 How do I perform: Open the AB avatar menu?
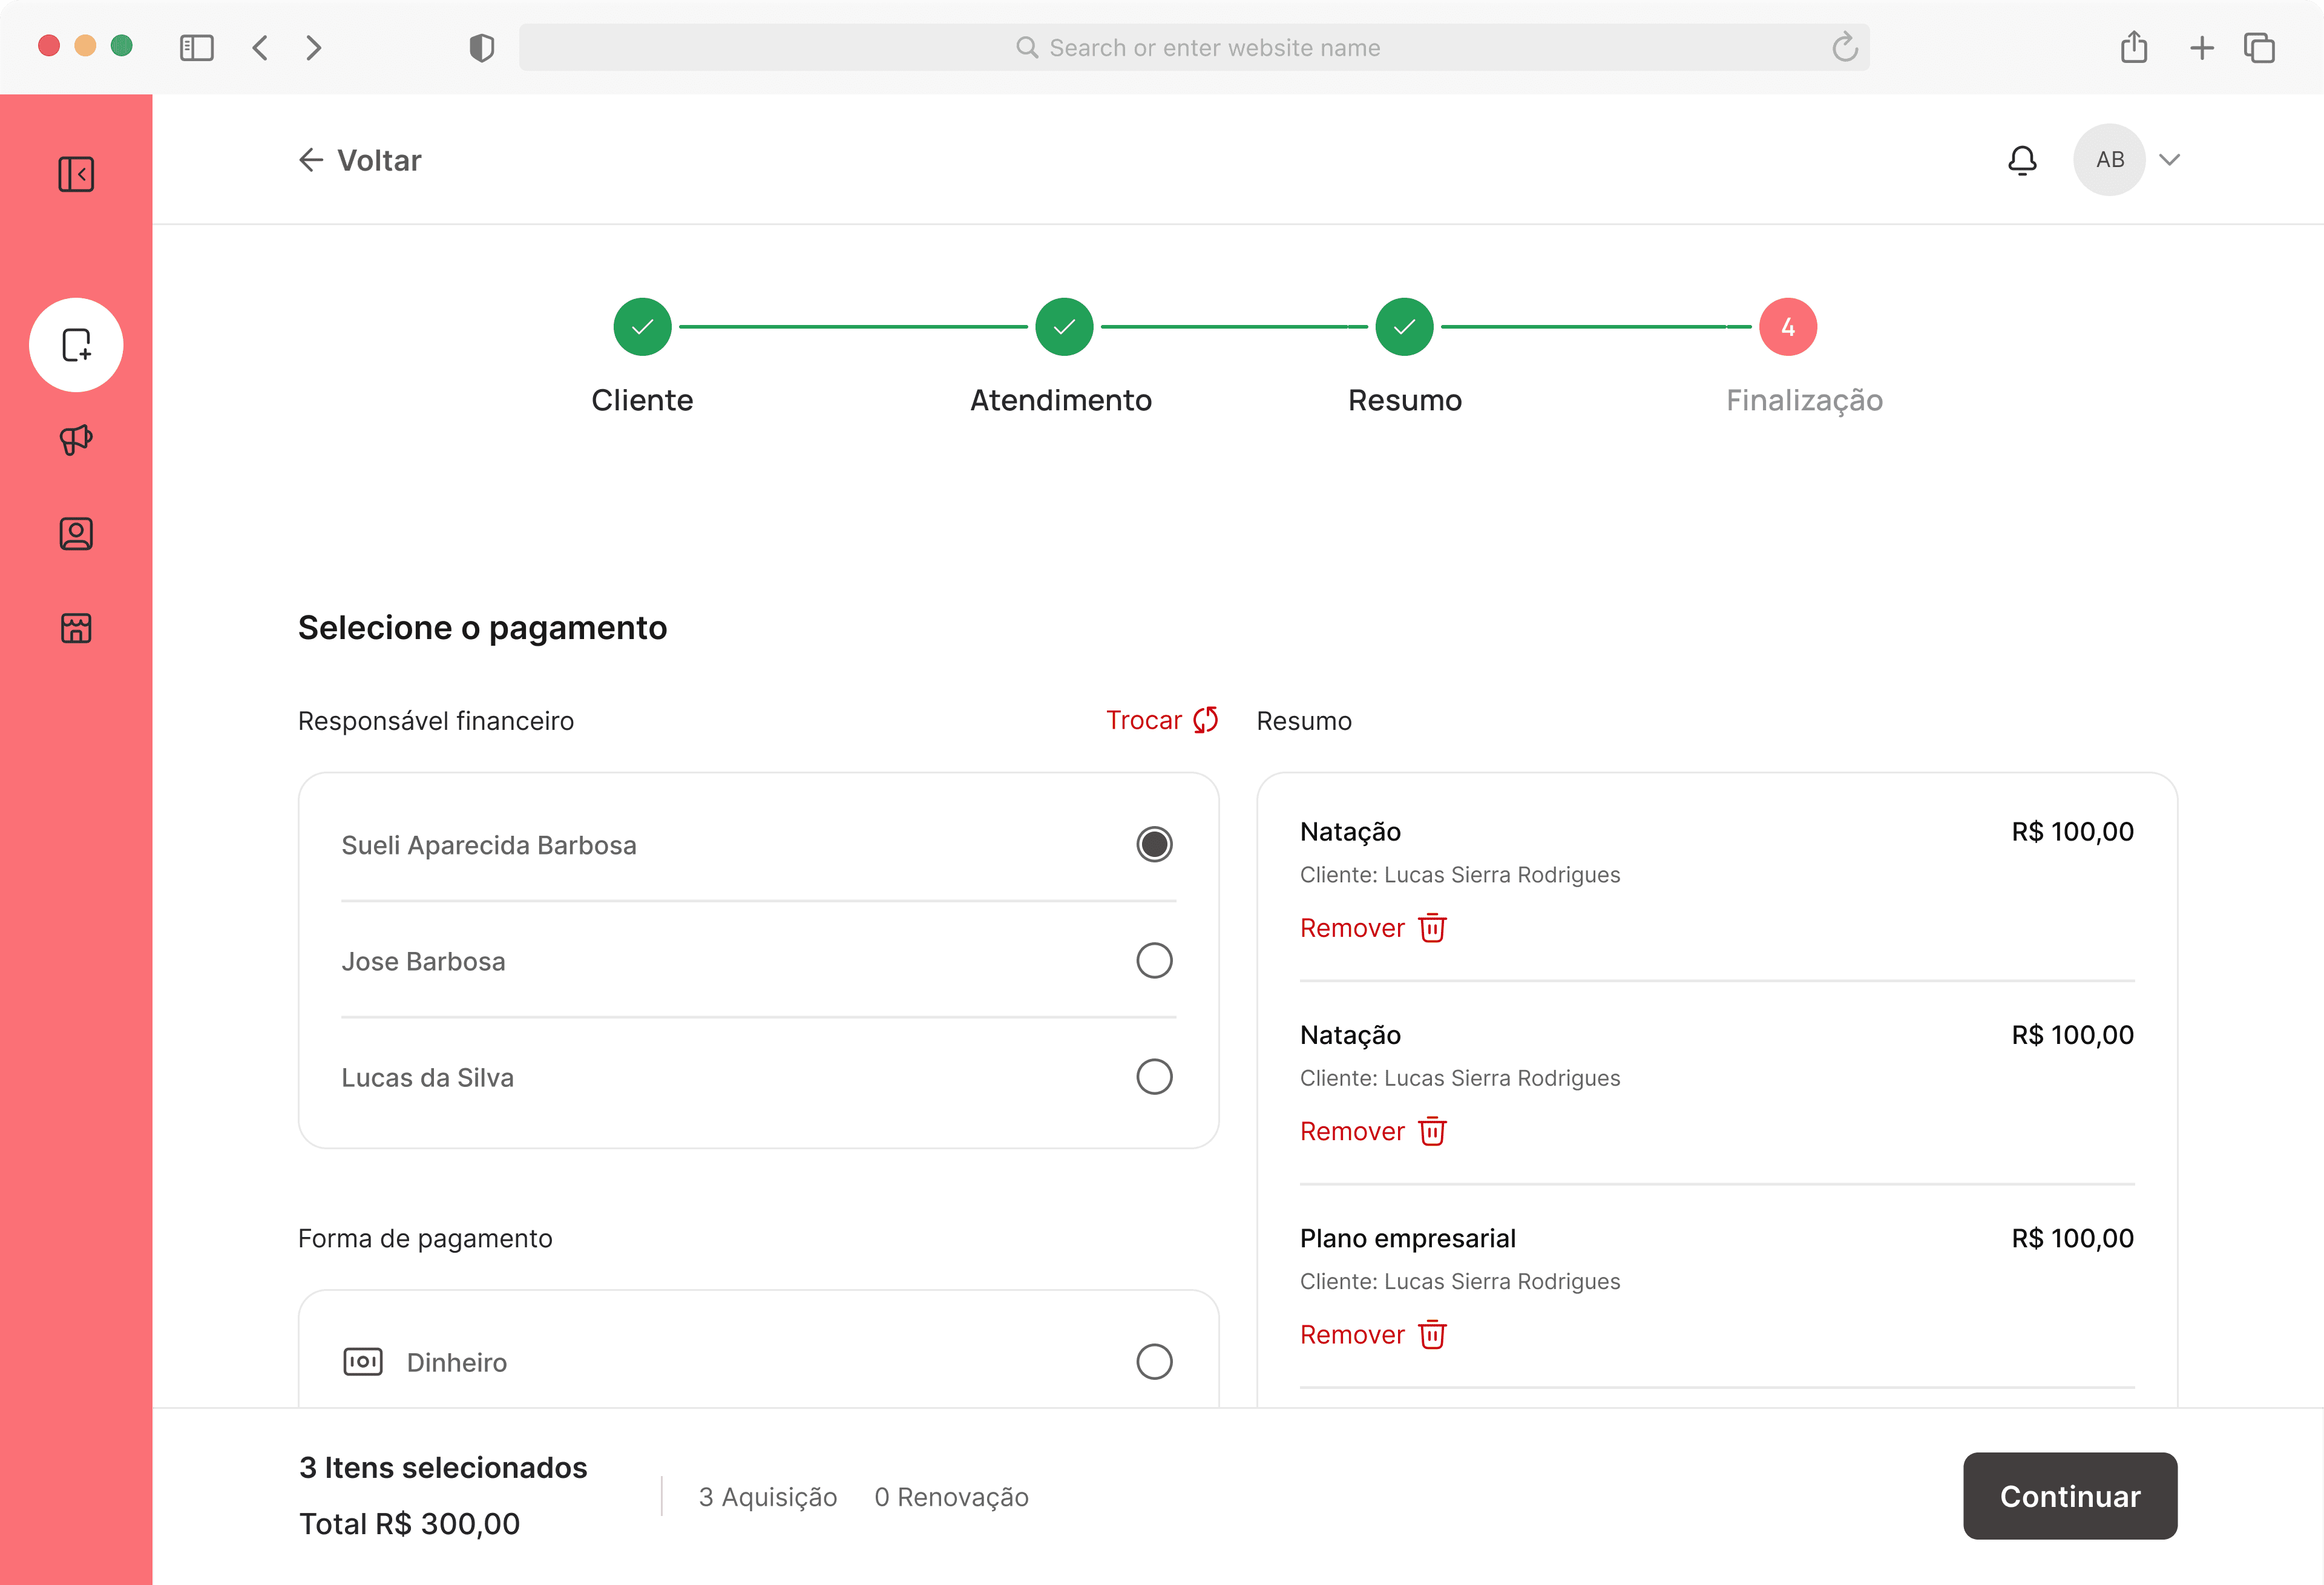tap(2109, 160)
